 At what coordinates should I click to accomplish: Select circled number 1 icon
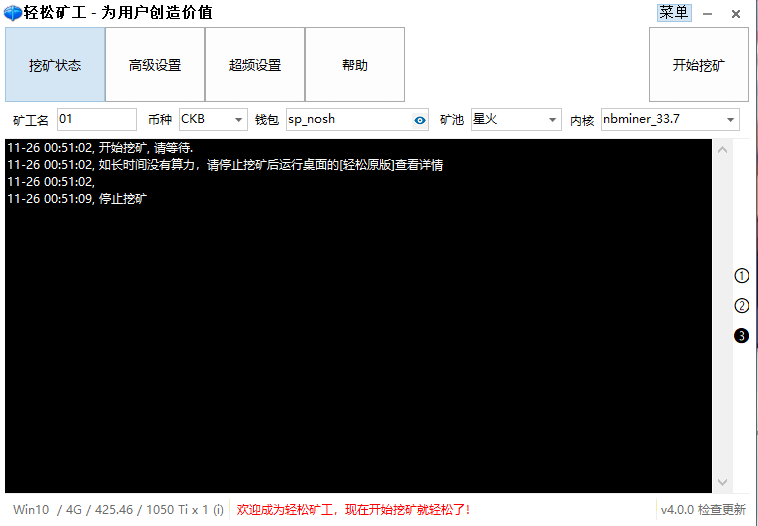tap(741, 276)
